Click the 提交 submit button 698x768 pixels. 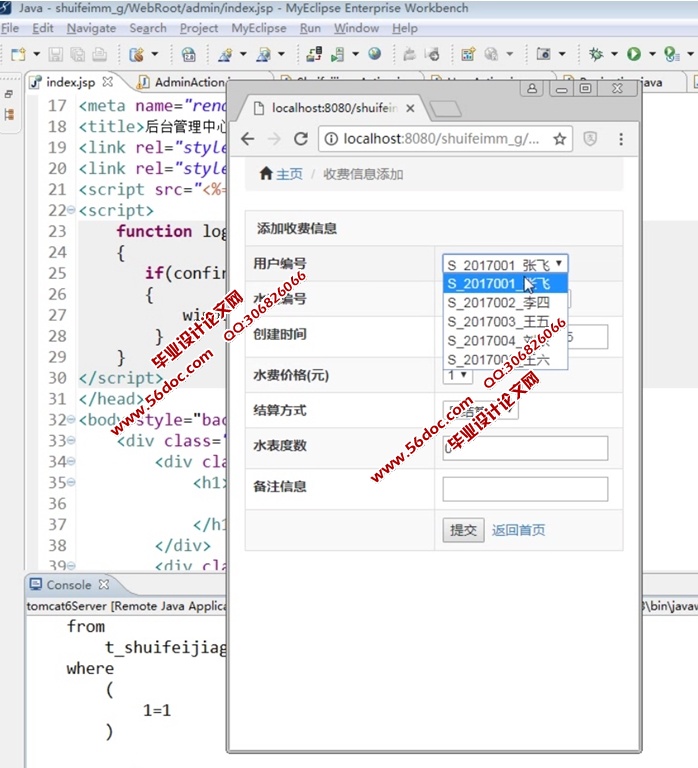(x=463, y=530)
